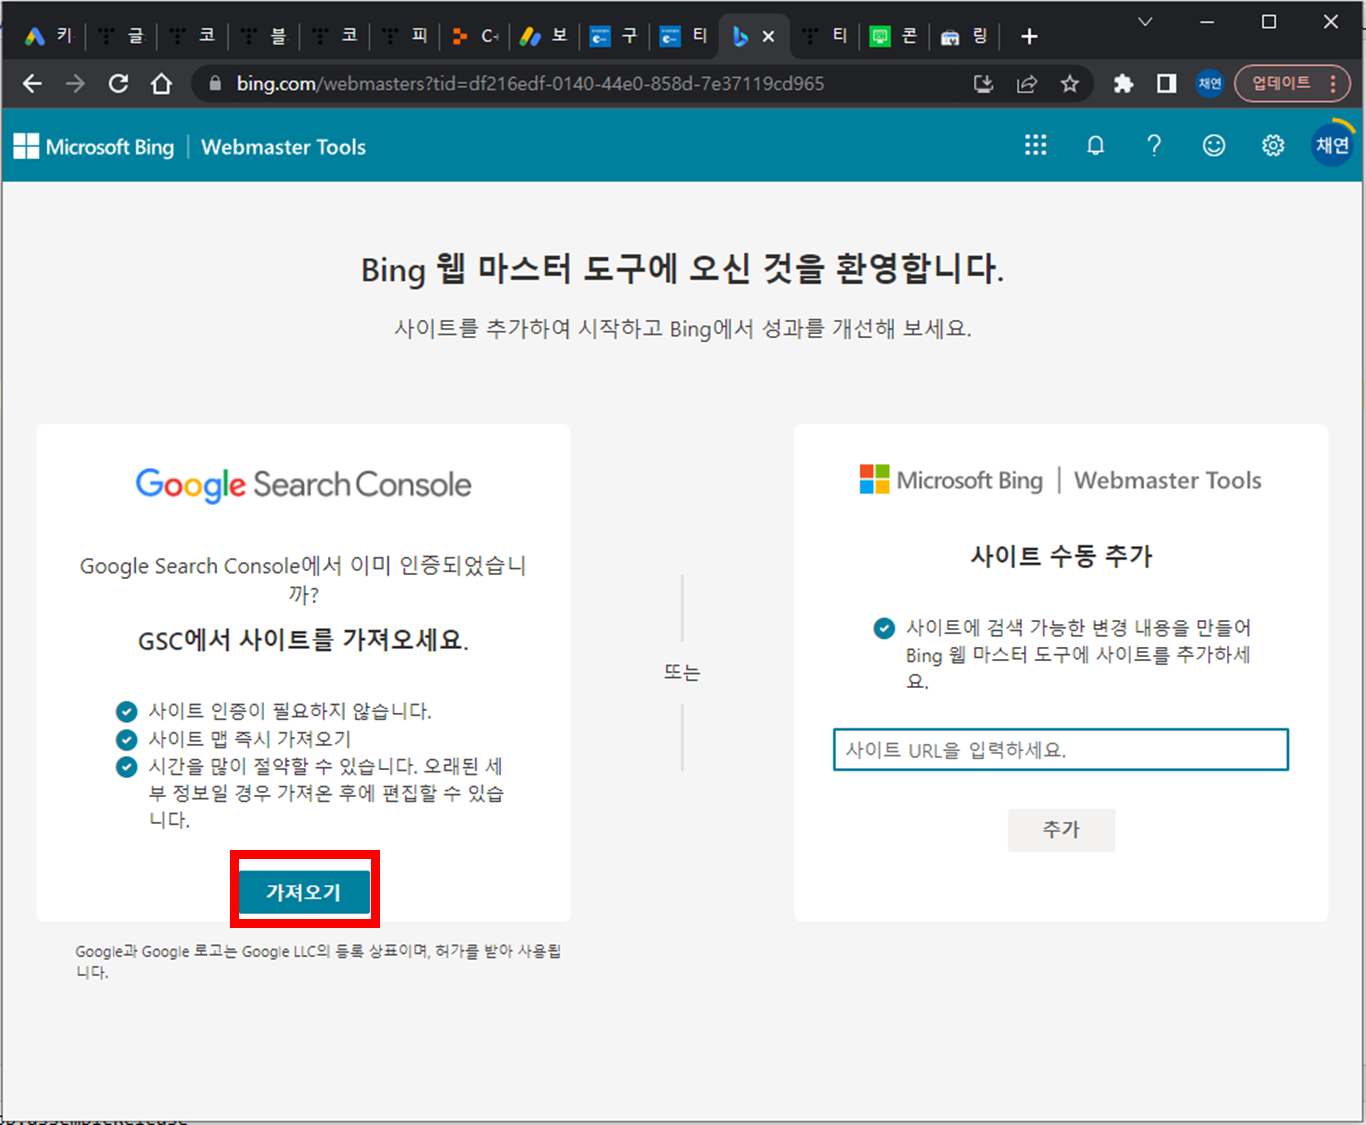The width and height of the screenshot is (1366, 1125).
Task: Close the active Bing tab
Action: click(768, 36)
